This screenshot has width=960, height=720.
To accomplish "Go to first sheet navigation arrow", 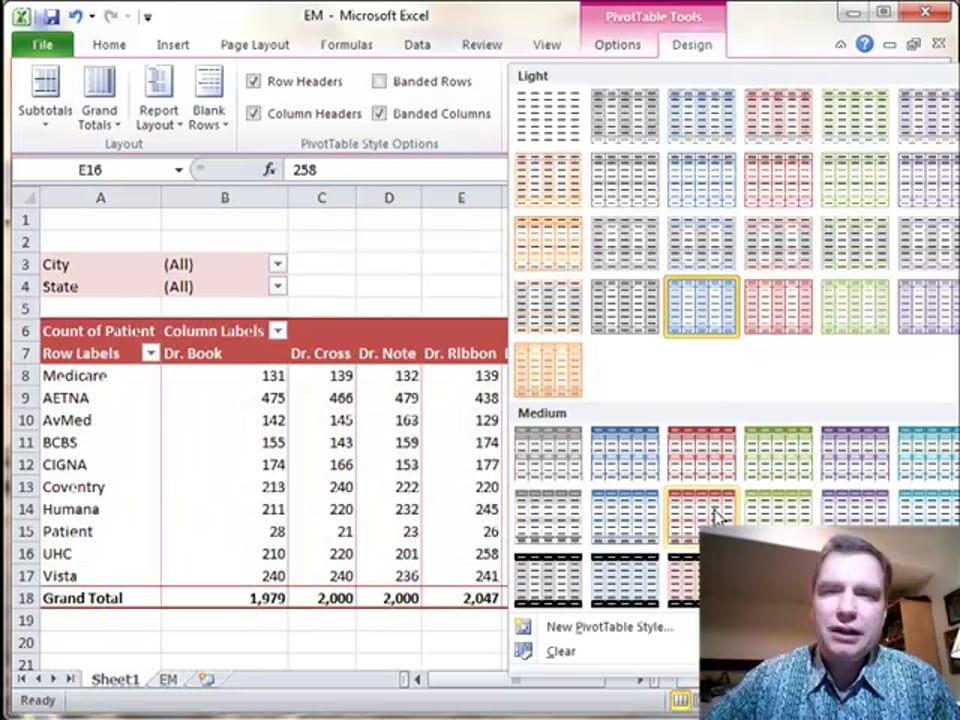I will (x=23, y=678).
